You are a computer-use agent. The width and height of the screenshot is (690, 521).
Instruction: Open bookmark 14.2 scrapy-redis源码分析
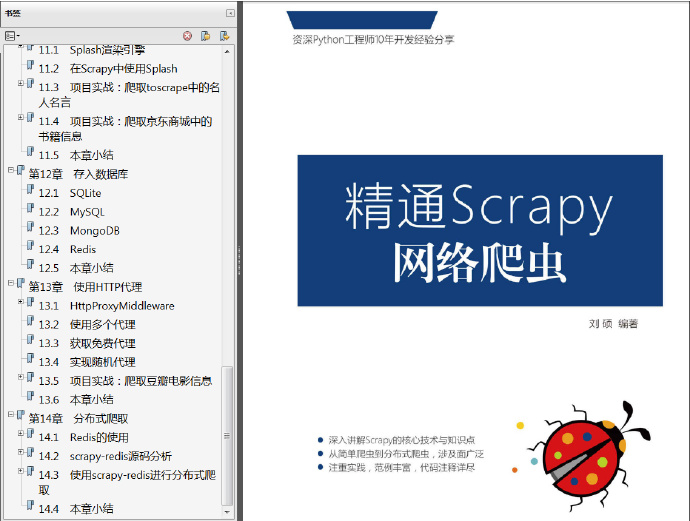coord(105,456)
